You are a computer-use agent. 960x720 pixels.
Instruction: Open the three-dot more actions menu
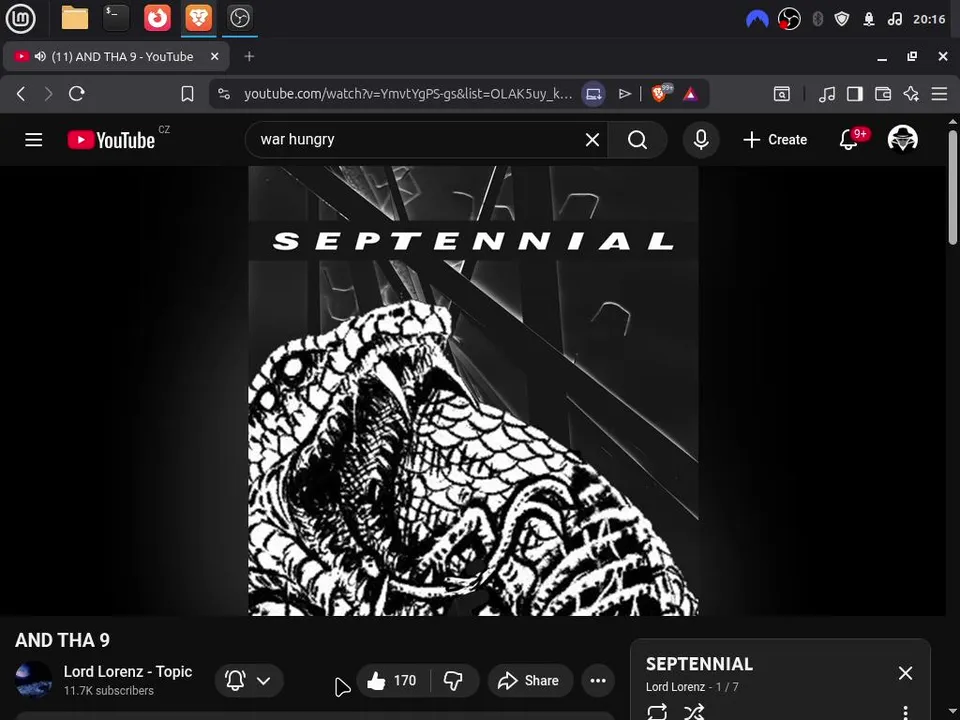click(598, 680)
